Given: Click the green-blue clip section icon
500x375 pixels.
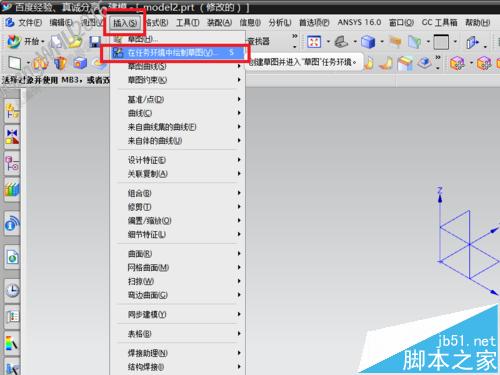Looking at the screenshot, I should [x=415, y=42].
